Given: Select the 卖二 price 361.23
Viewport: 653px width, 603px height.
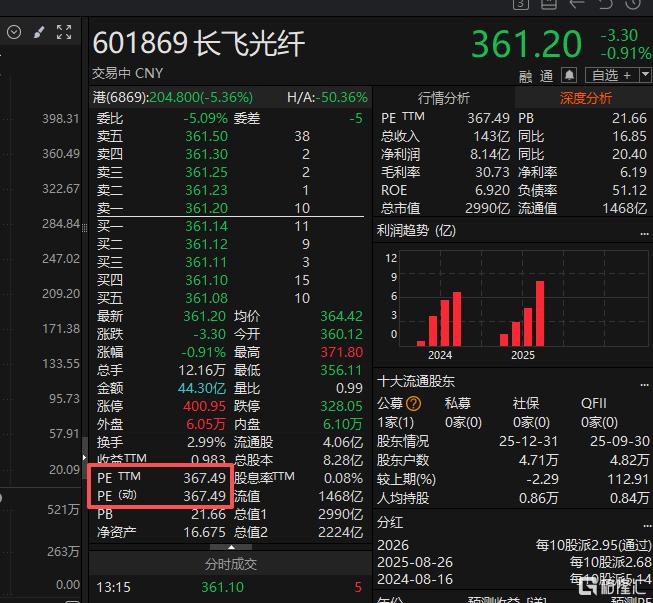Looking at the screenshot, I should pyautogui.click(x=207, y=190).
